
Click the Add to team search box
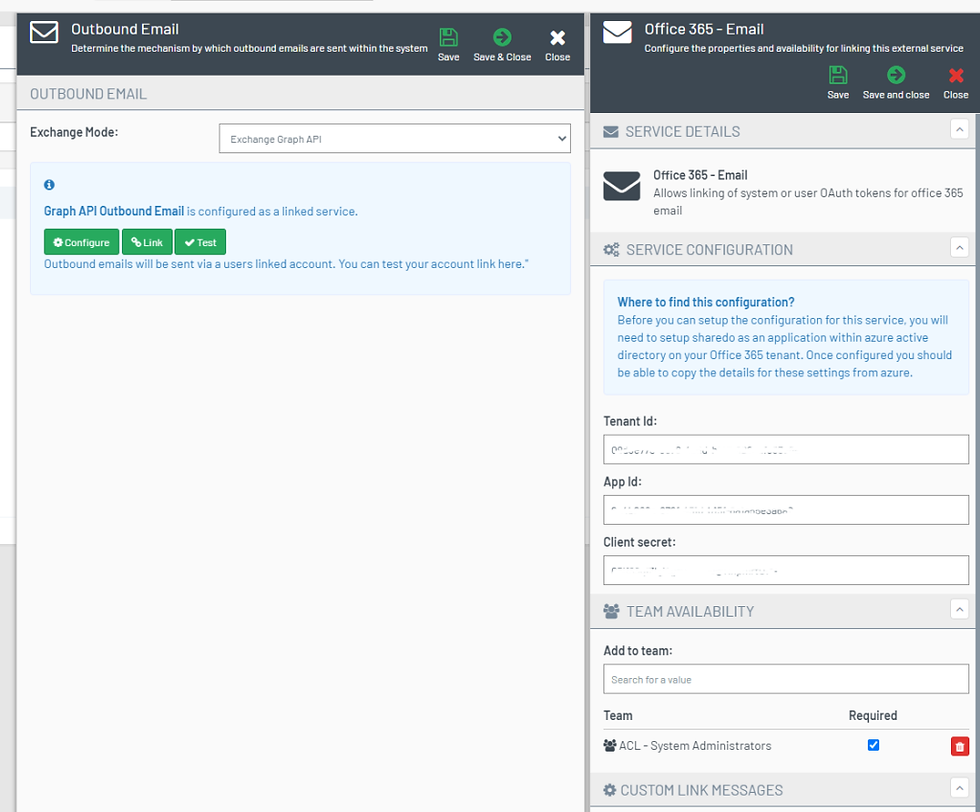tap(785, 679)
